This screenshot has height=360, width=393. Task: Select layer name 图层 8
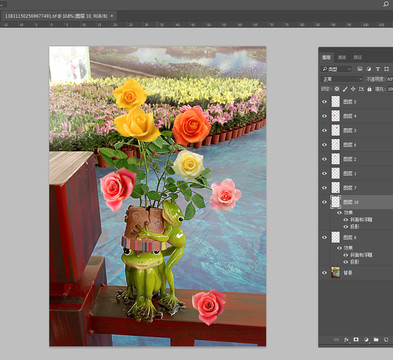350,237
